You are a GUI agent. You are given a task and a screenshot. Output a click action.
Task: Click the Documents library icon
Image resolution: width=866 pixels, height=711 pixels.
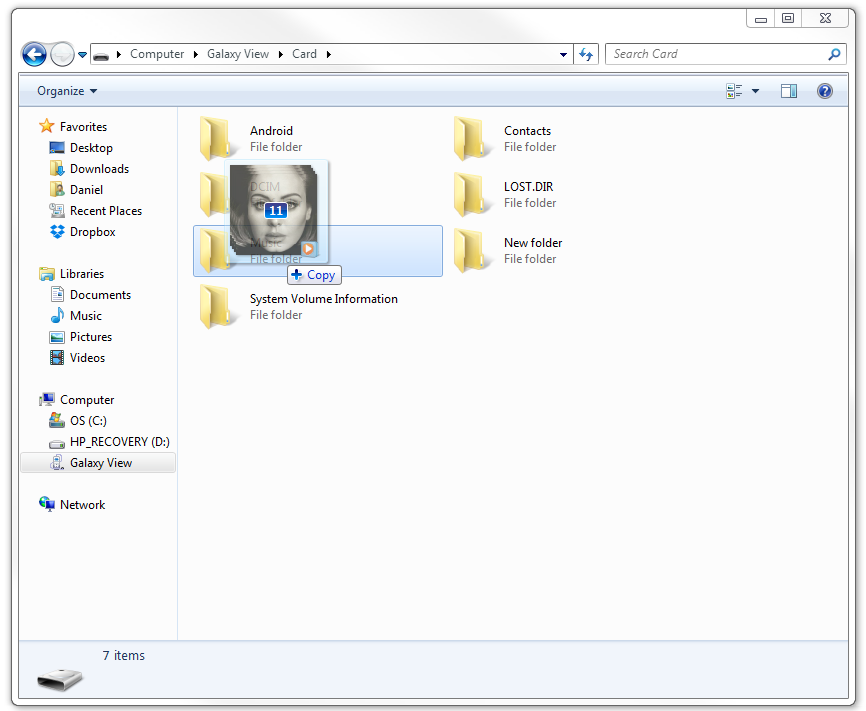coord(57,294)
